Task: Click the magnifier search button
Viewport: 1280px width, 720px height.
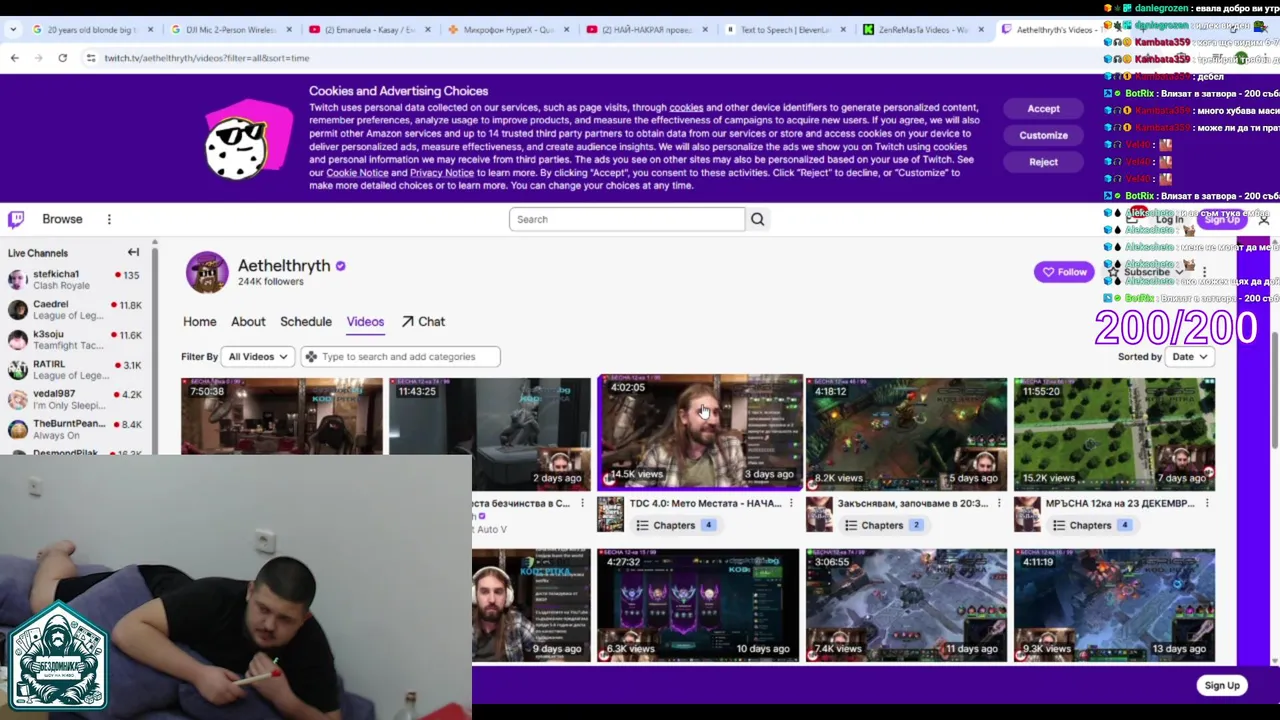Action: point(757,219)
